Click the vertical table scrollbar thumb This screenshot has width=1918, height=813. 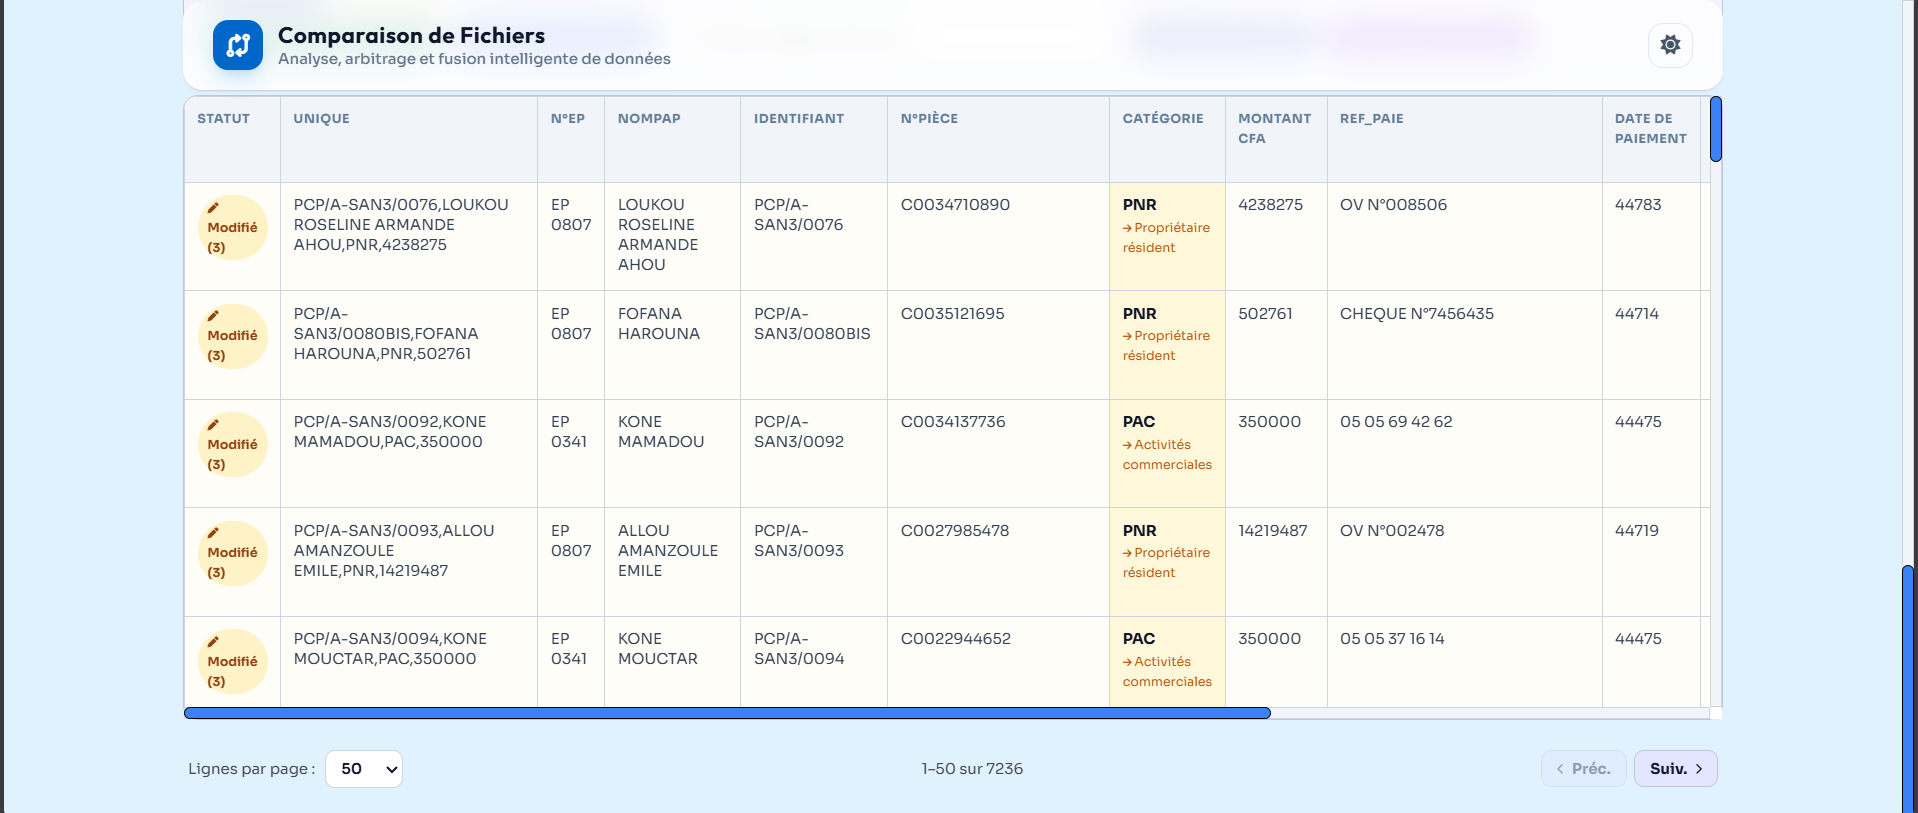1716,129
